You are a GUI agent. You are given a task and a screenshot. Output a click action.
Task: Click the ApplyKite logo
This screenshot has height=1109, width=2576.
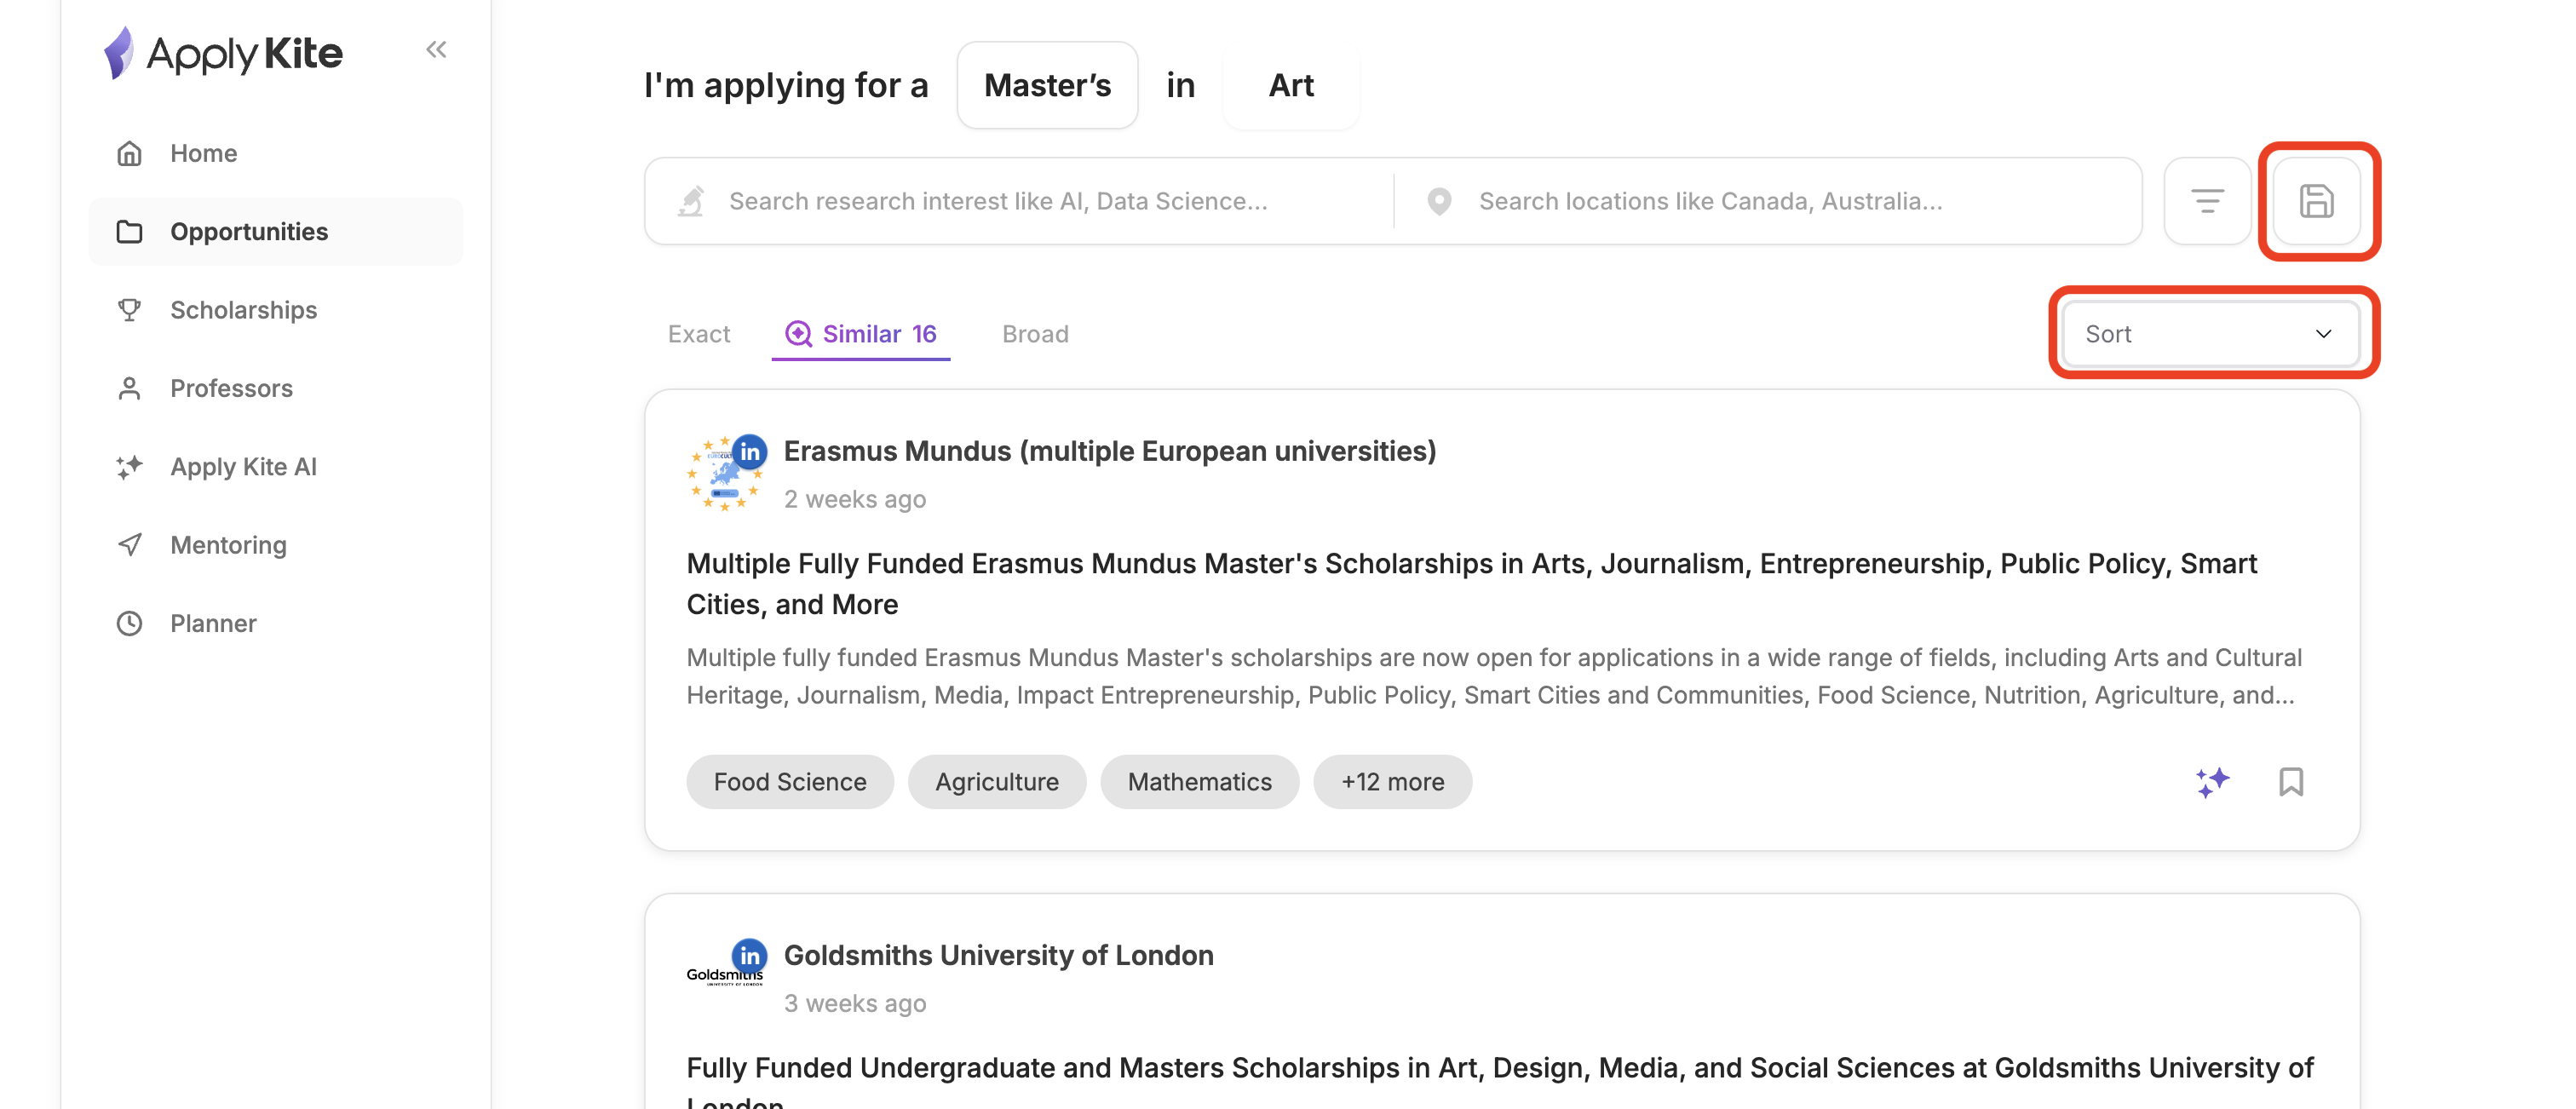pyautogui.click(x=224, y=53)
